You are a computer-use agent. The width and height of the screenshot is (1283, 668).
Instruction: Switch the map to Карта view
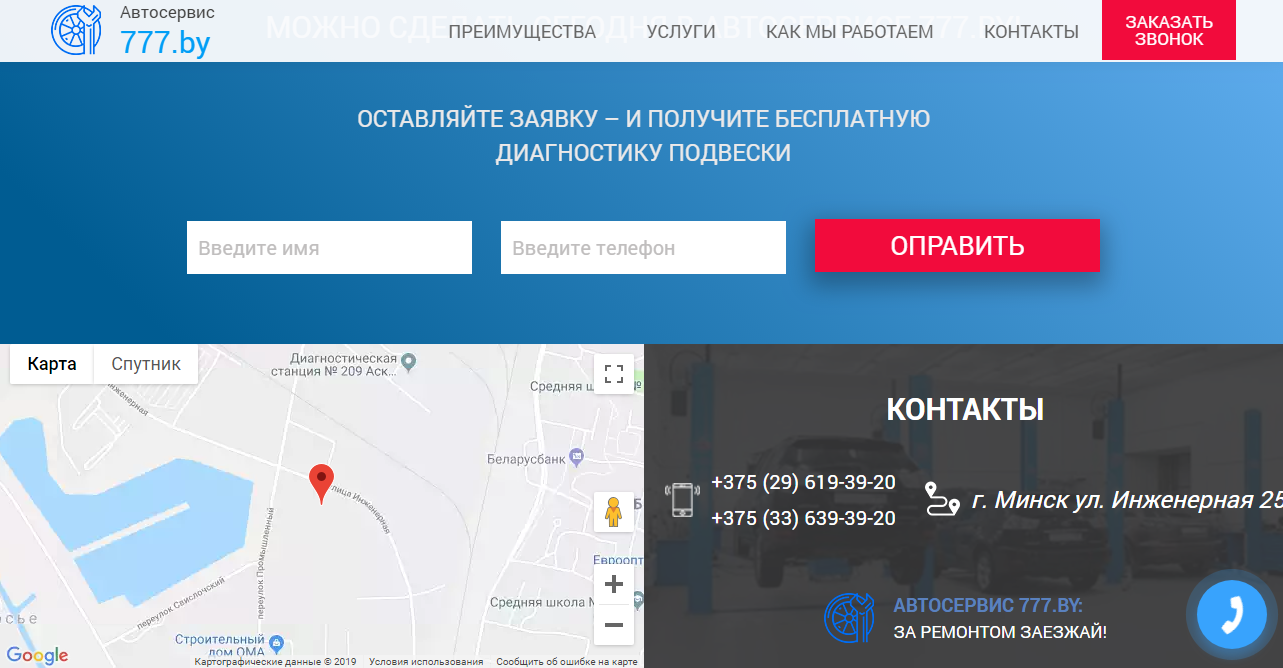pyautogui.click(x=52, y=364)
